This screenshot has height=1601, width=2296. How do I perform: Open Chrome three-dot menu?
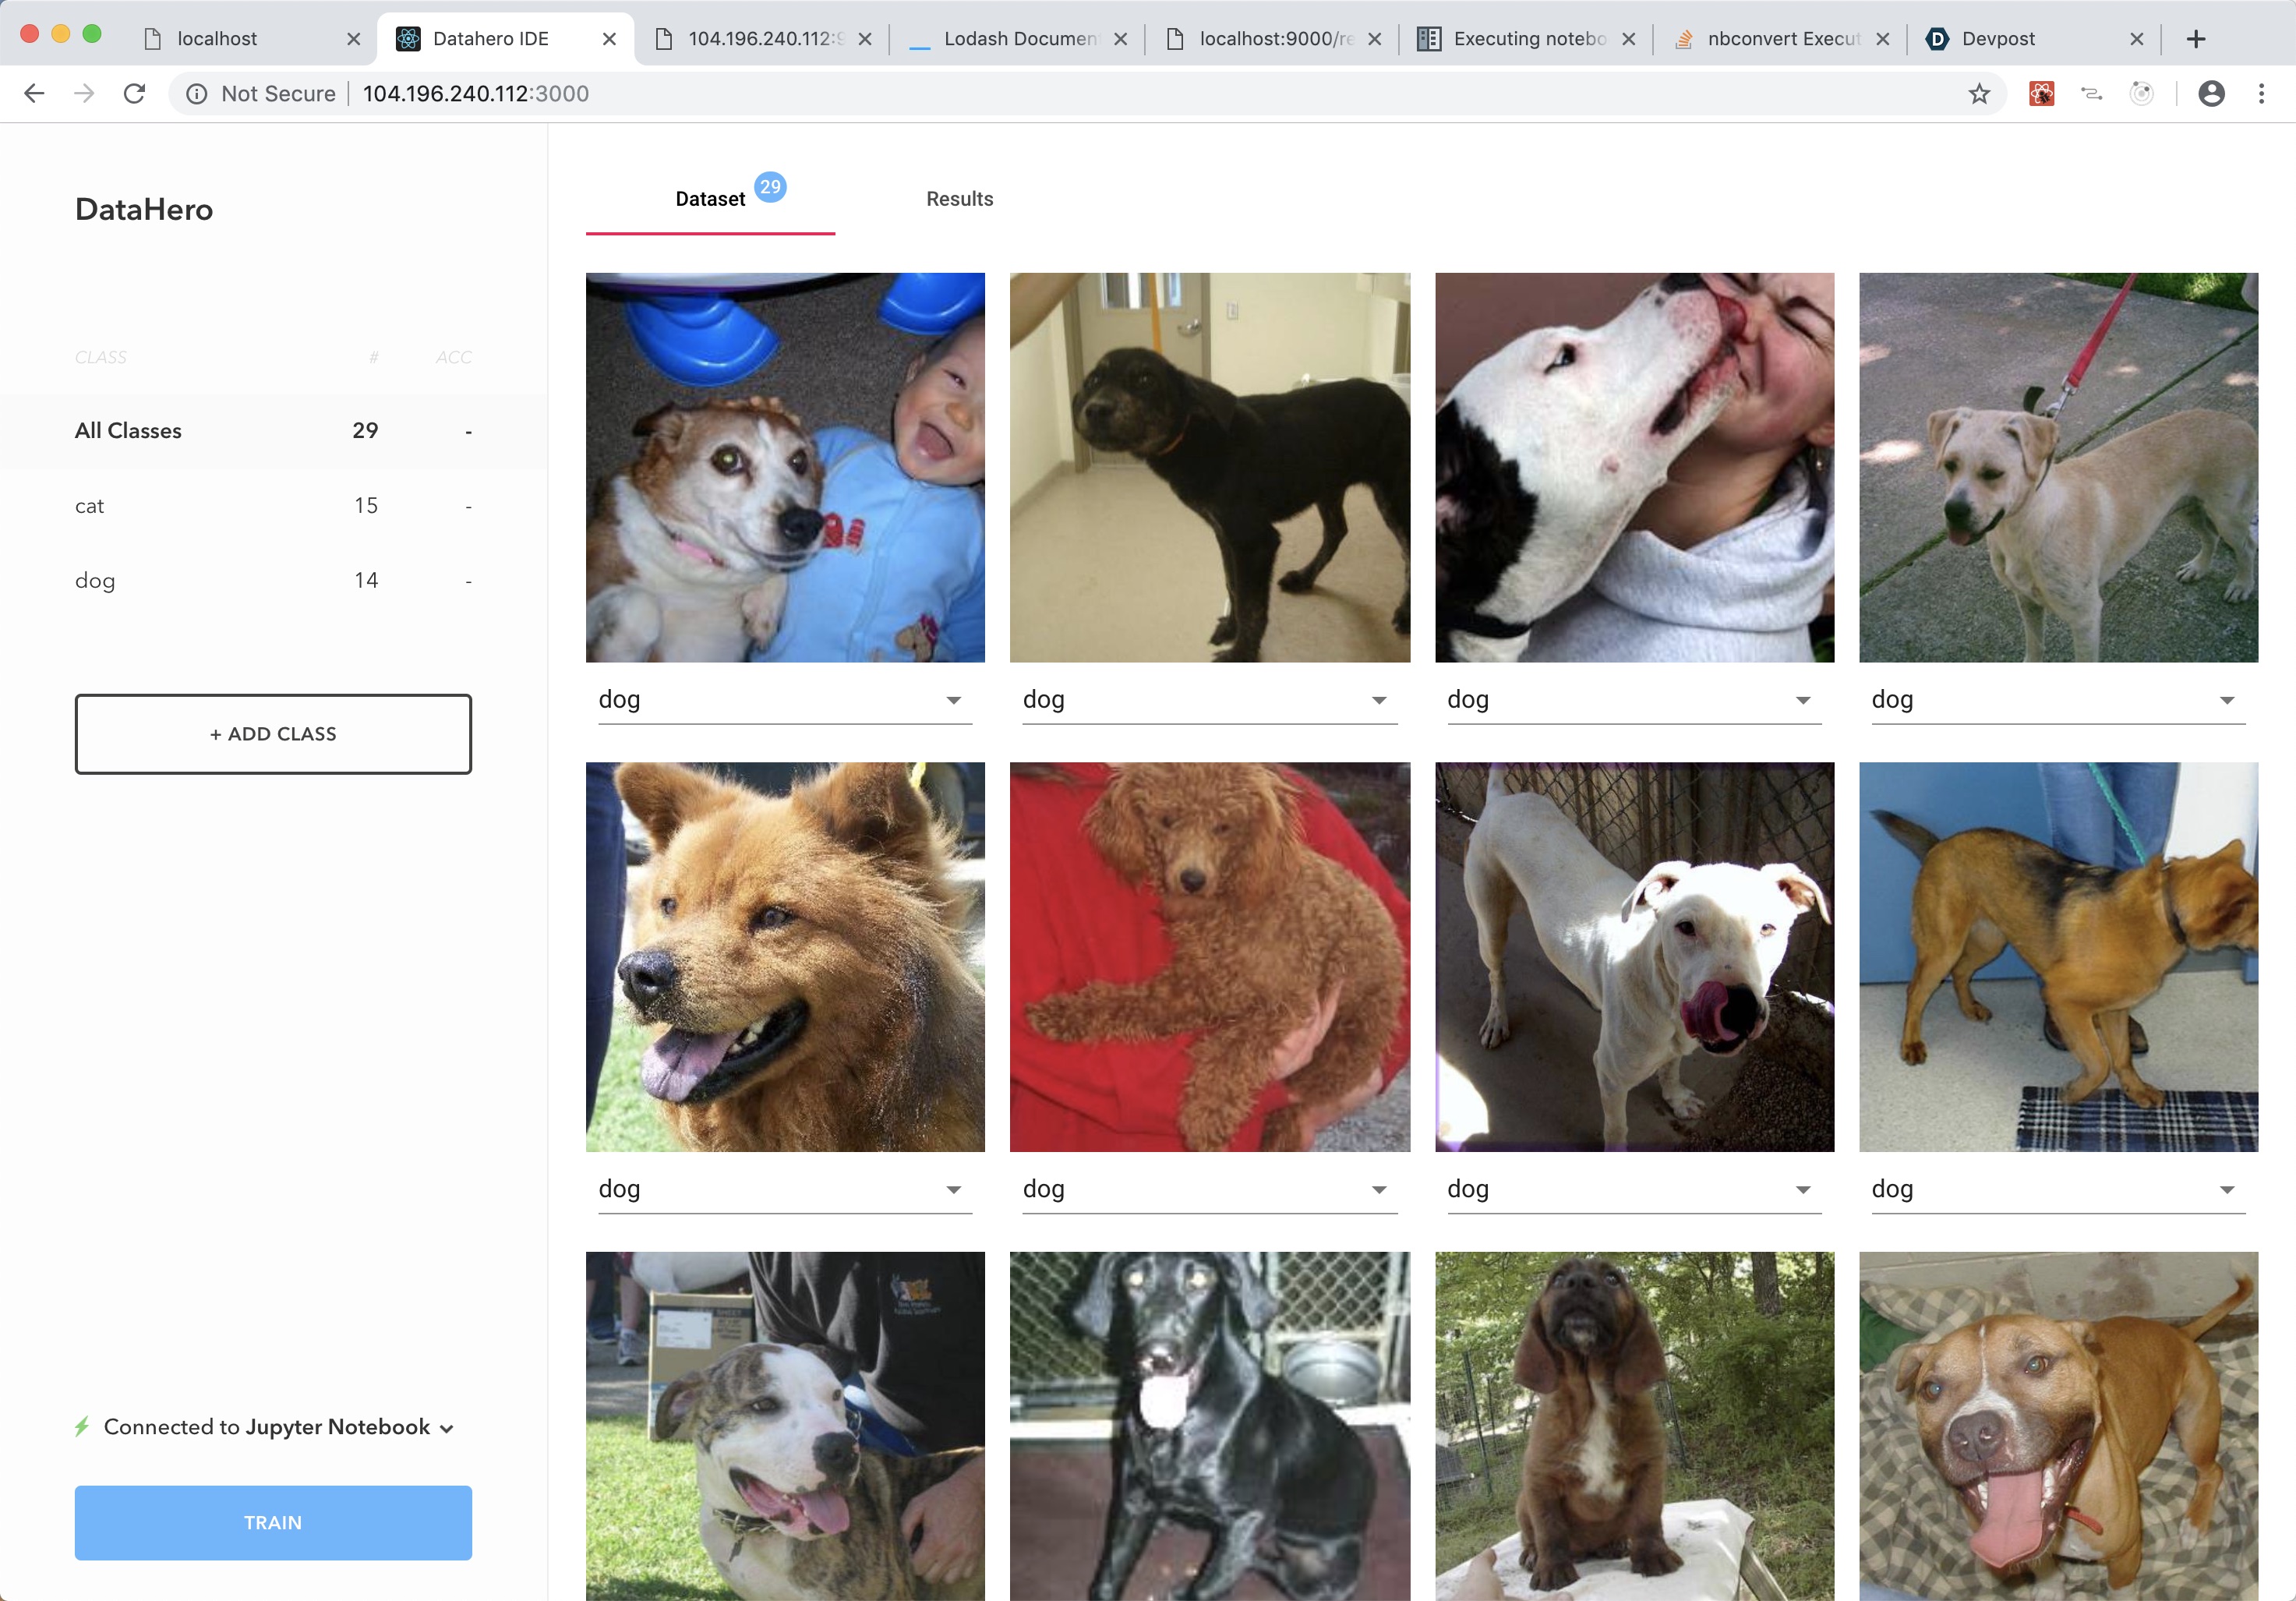[x=2261, y=94]
